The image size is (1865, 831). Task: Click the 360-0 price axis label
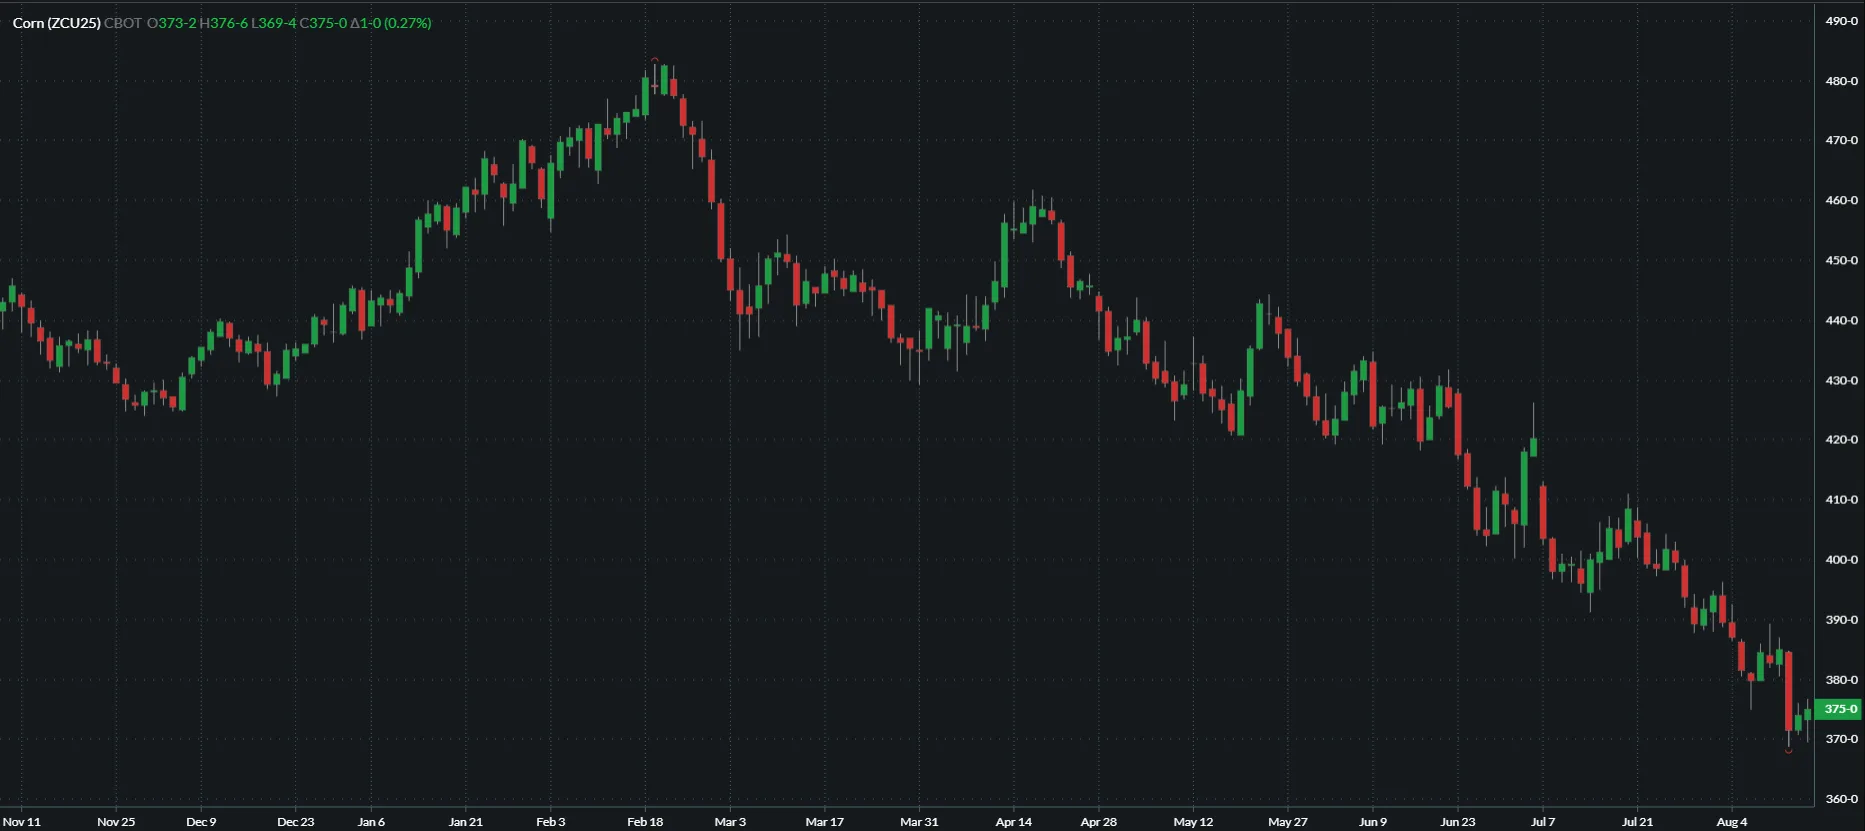point(1841,799)
